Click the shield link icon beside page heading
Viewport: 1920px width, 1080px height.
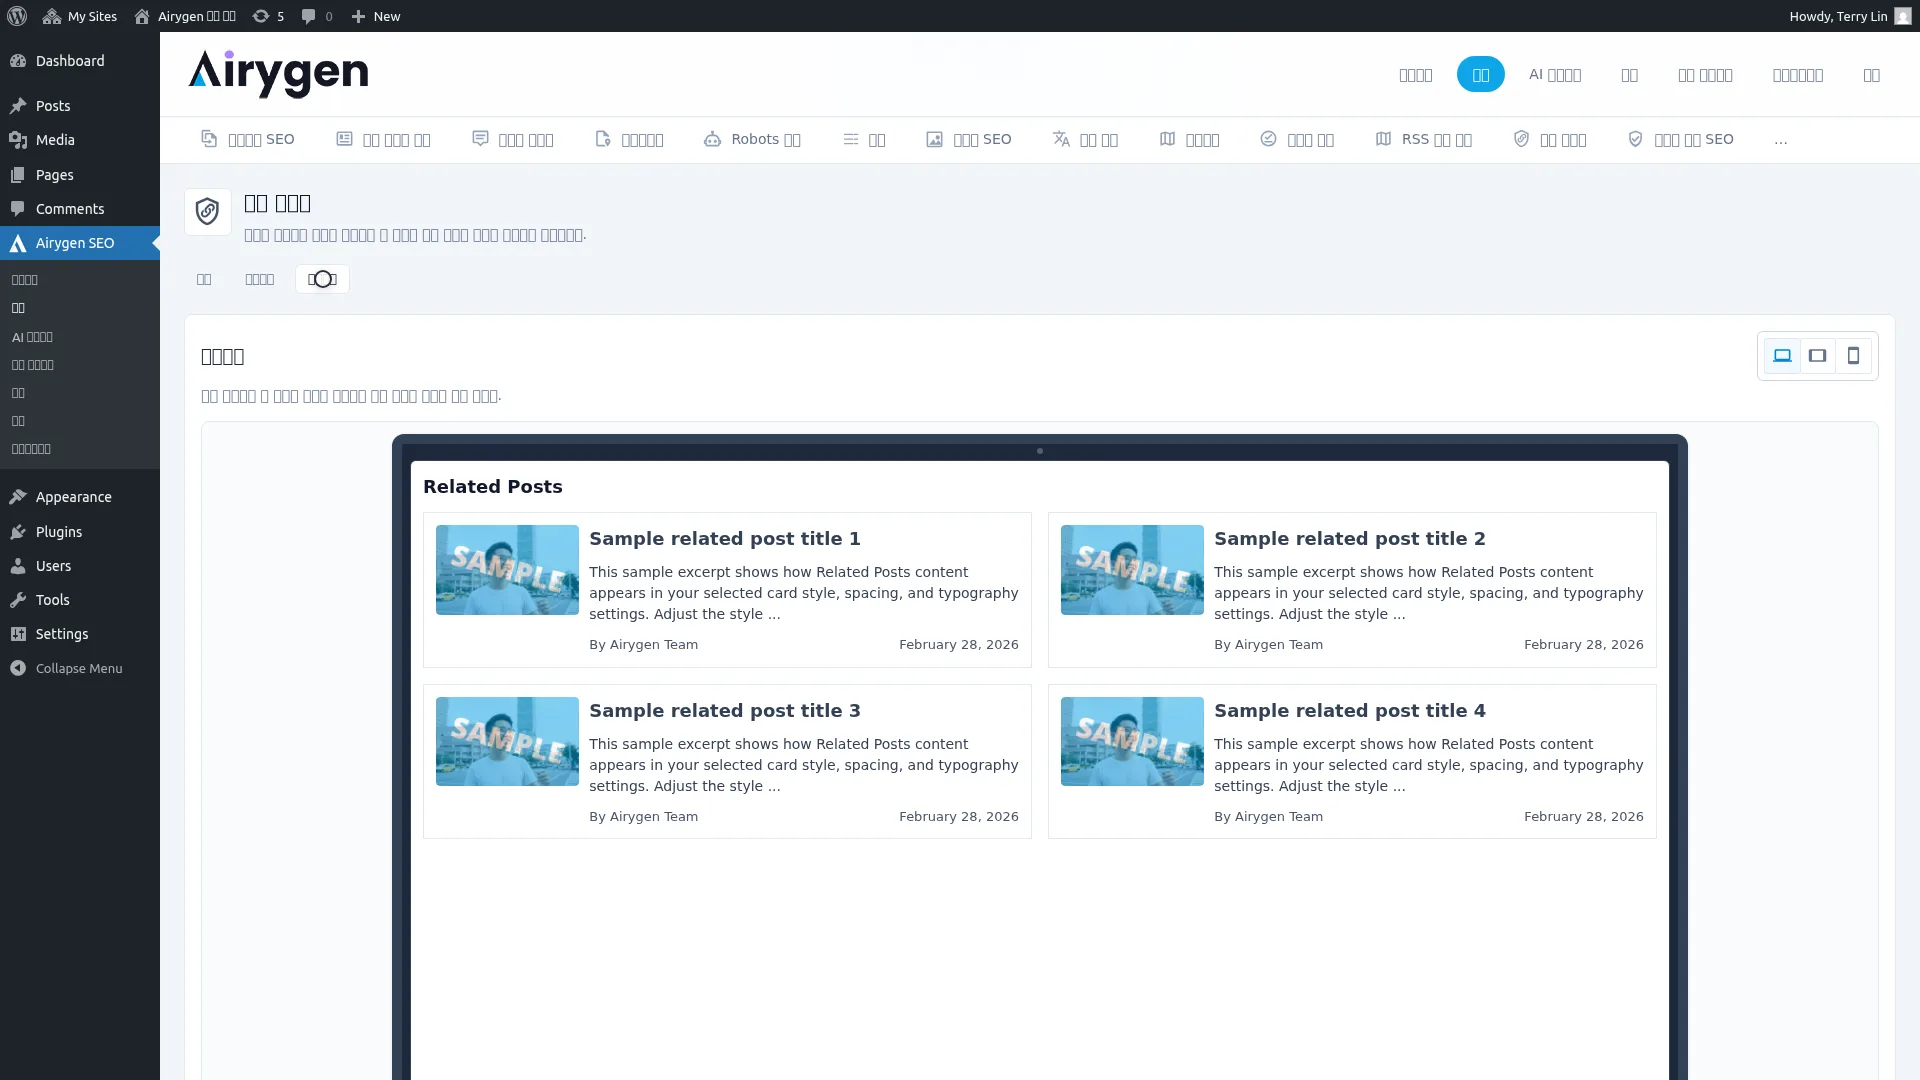(x=208, y=212)
